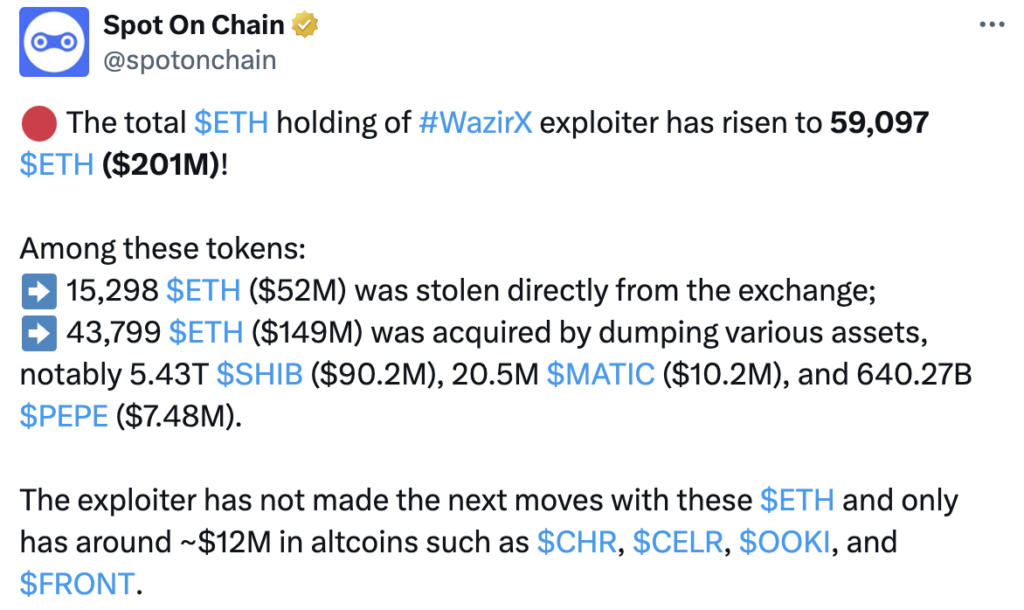
Task: Open the first $ETH cashtag in headline
Action: tap(231, 123)
